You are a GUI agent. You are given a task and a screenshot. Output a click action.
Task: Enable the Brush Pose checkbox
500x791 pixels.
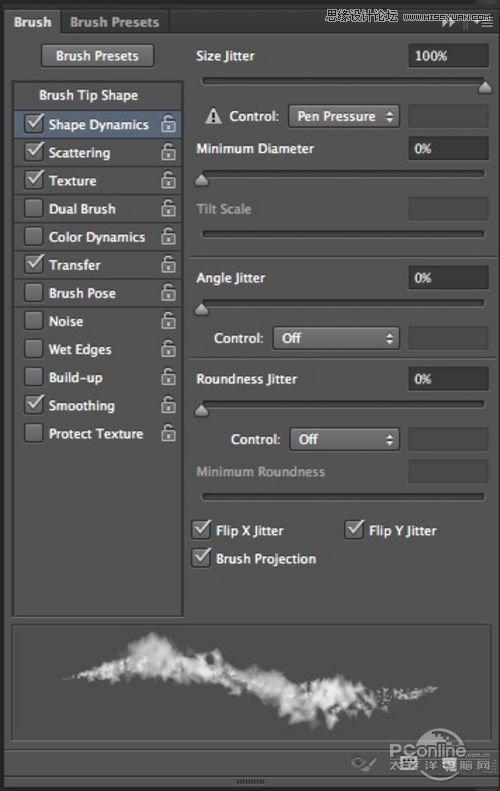pyautogui.click(x=34, y=292)
